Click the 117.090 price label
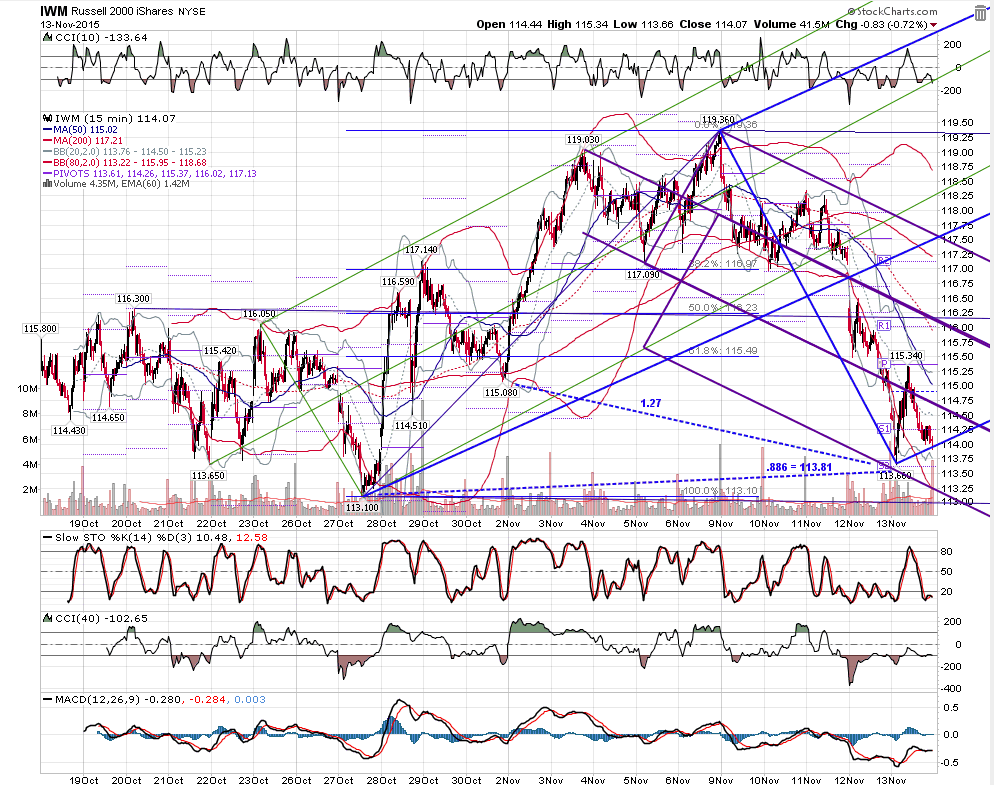Screen dimensions: 994x785 coord(643,275)
